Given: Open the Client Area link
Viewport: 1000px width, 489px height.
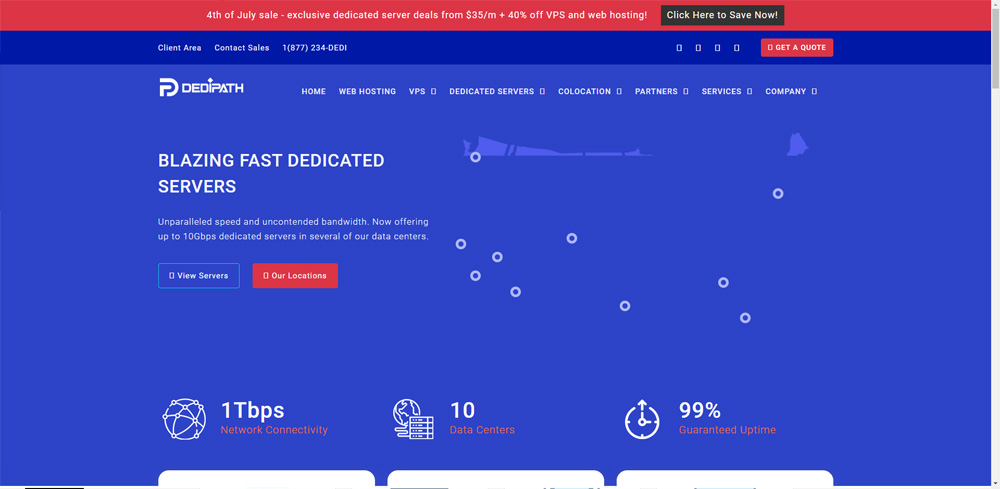Looking at the screenshot, I should point(179,48).
